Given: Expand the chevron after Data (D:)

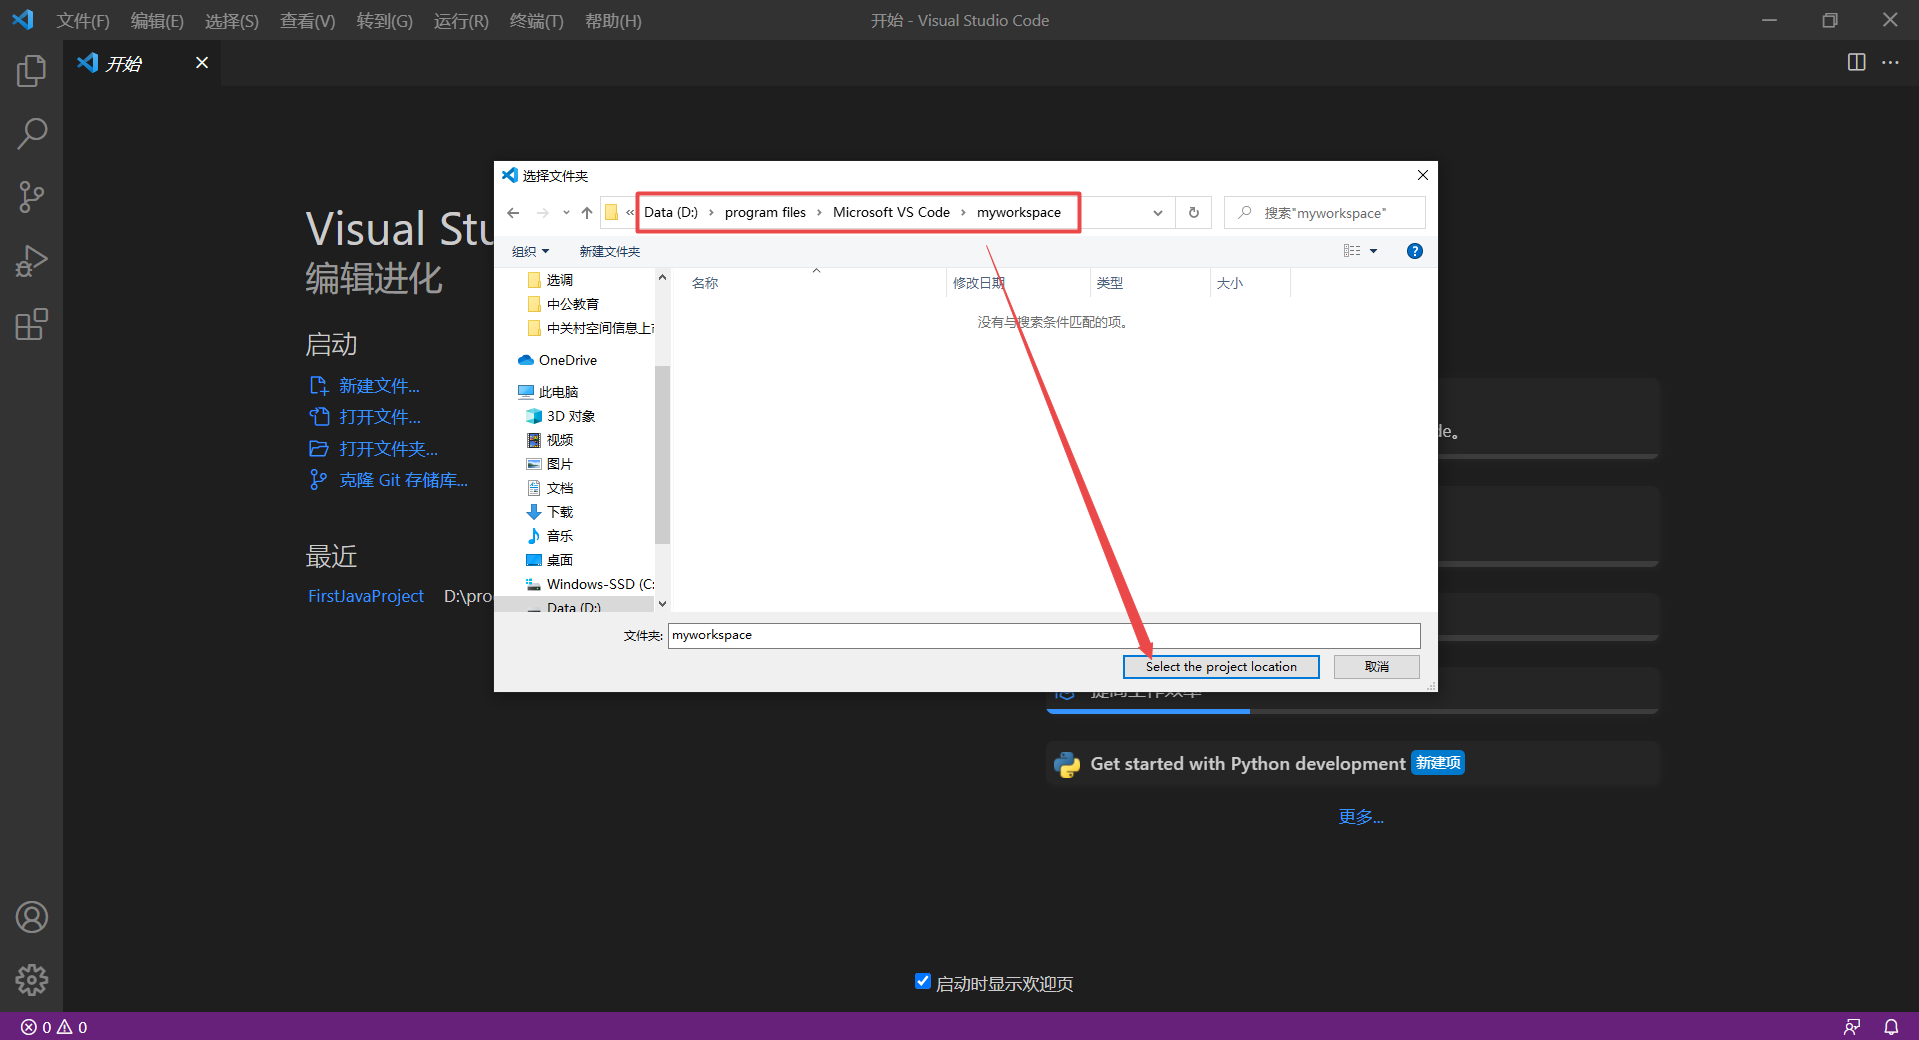Looking at the screenshot, I should (x=711, y=212).
